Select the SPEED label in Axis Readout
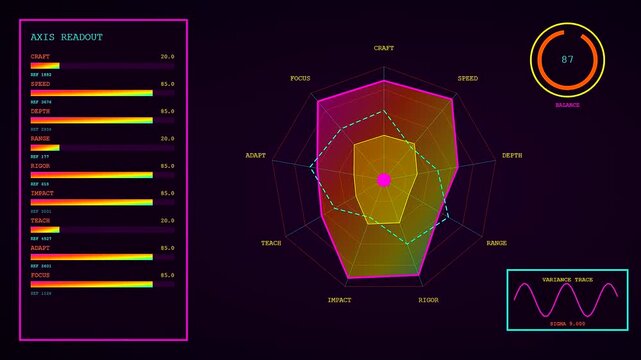The width and height of the screenshot is (641, 360). click(x=40, y=84)
